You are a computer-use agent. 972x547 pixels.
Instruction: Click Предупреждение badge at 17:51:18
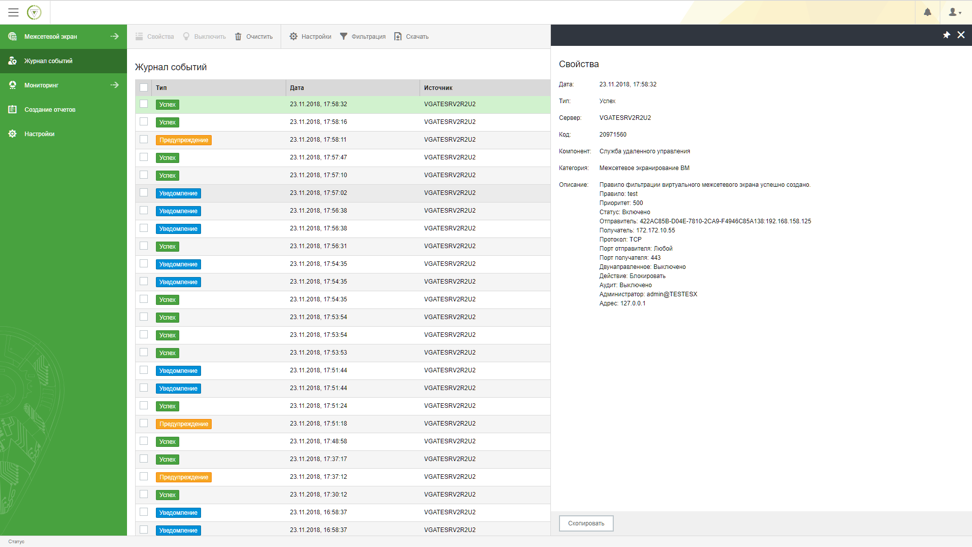(183, 424)
